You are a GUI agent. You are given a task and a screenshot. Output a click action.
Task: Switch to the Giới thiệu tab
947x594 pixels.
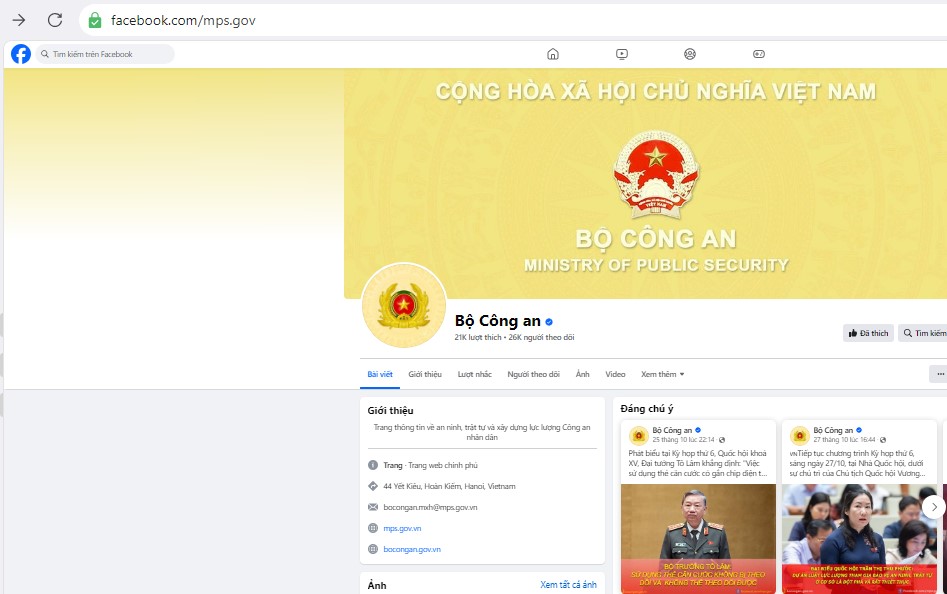point(425,374)
